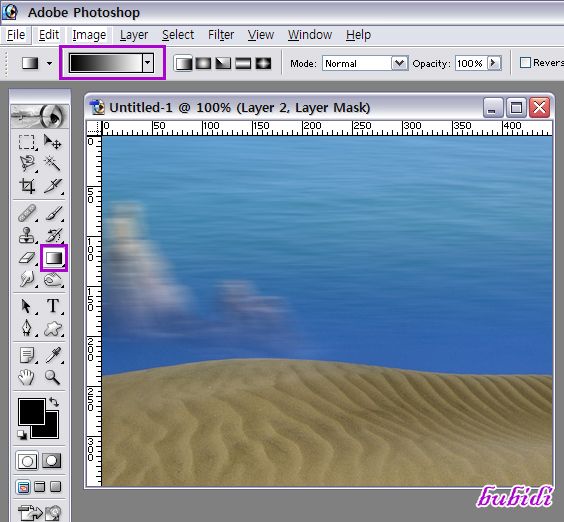
Task: Swap foreground and background colors
Action: (54, 401)
